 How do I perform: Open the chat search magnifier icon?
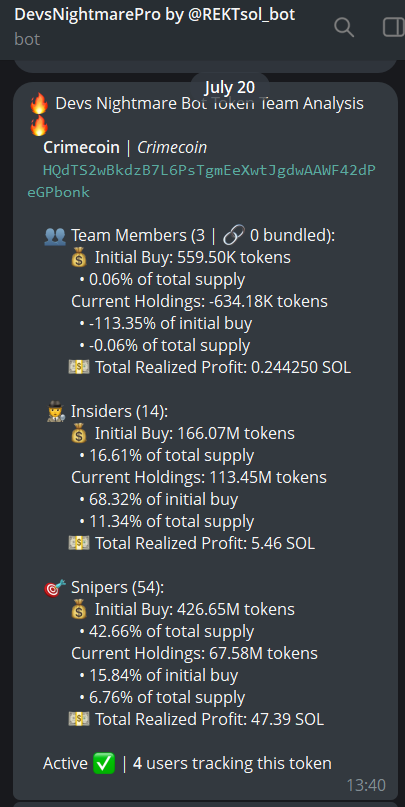tap(344, 27)
